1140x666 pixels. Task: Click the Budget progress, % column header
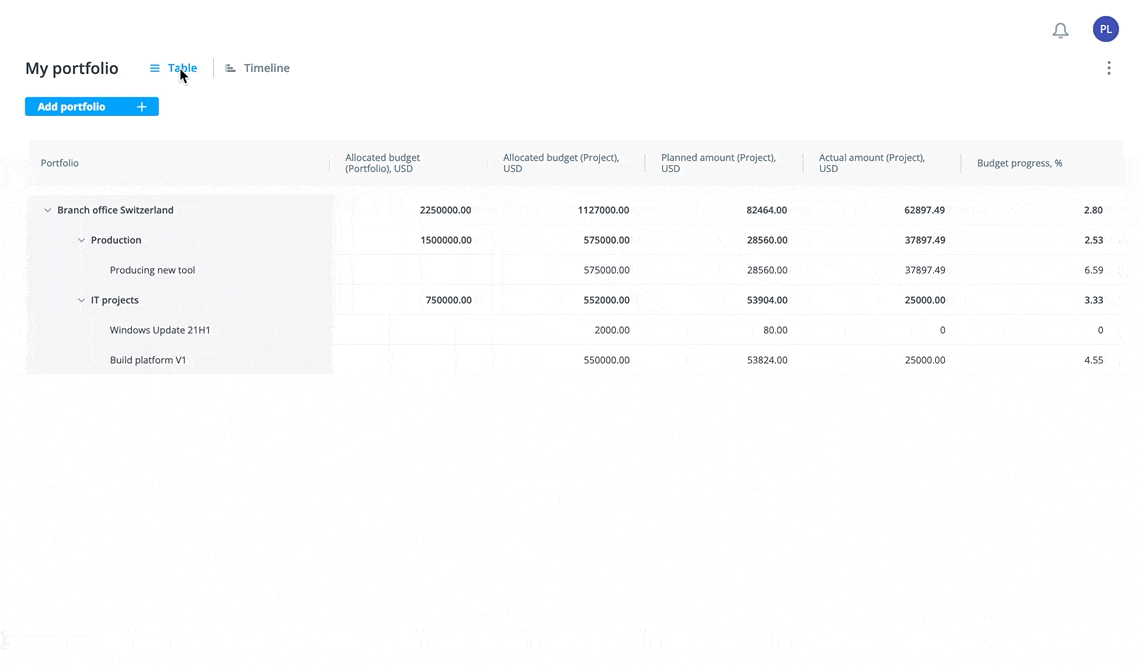click(x=1019, y=163)
